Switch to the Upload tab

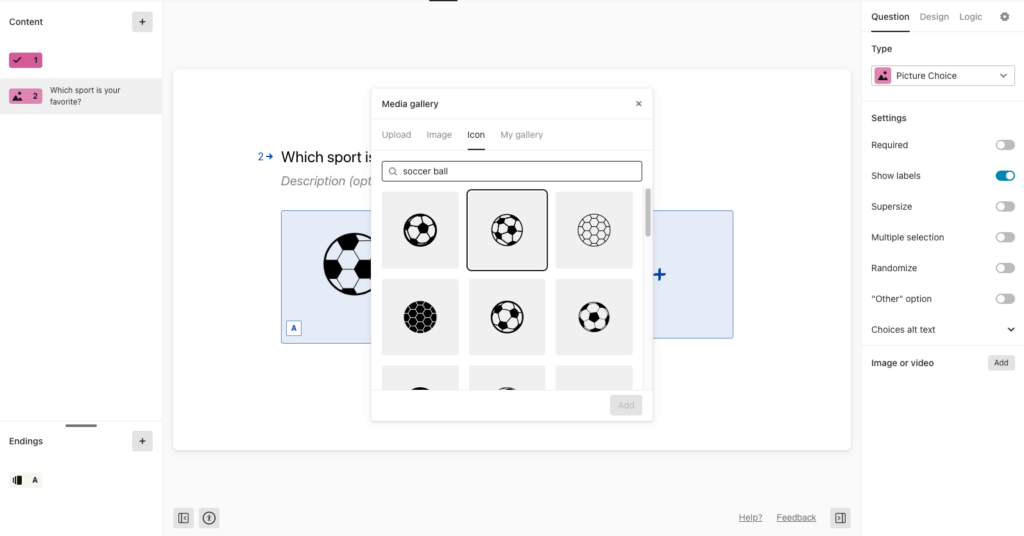click(396, 134)
